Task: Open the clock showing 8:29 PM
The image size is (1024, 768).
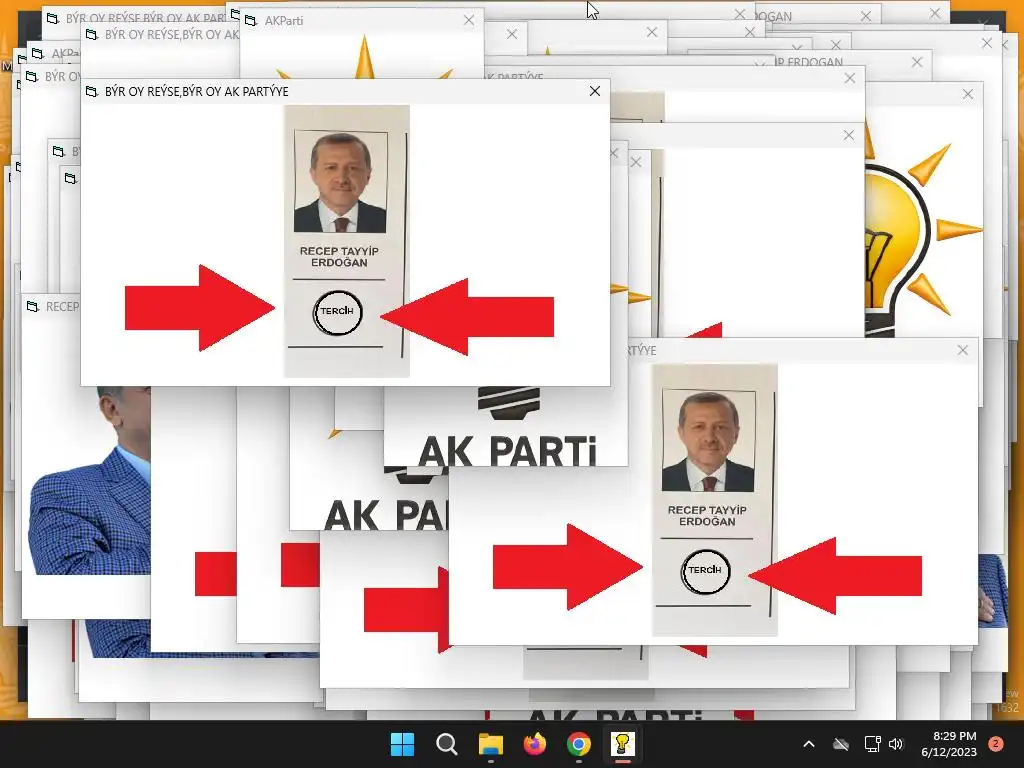Action: click(949, 744)
